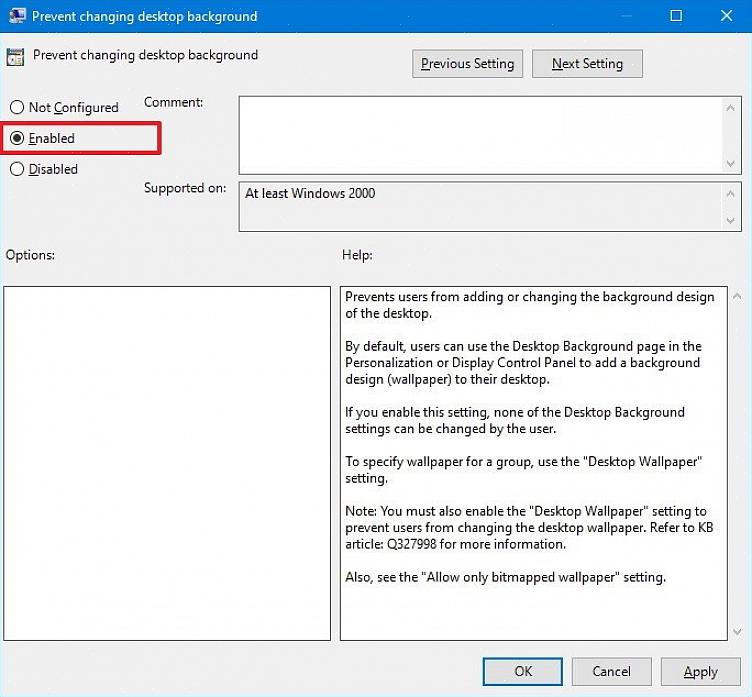Select the Not Configured radio button
This screenshot has height=697, width=752.
17,107
